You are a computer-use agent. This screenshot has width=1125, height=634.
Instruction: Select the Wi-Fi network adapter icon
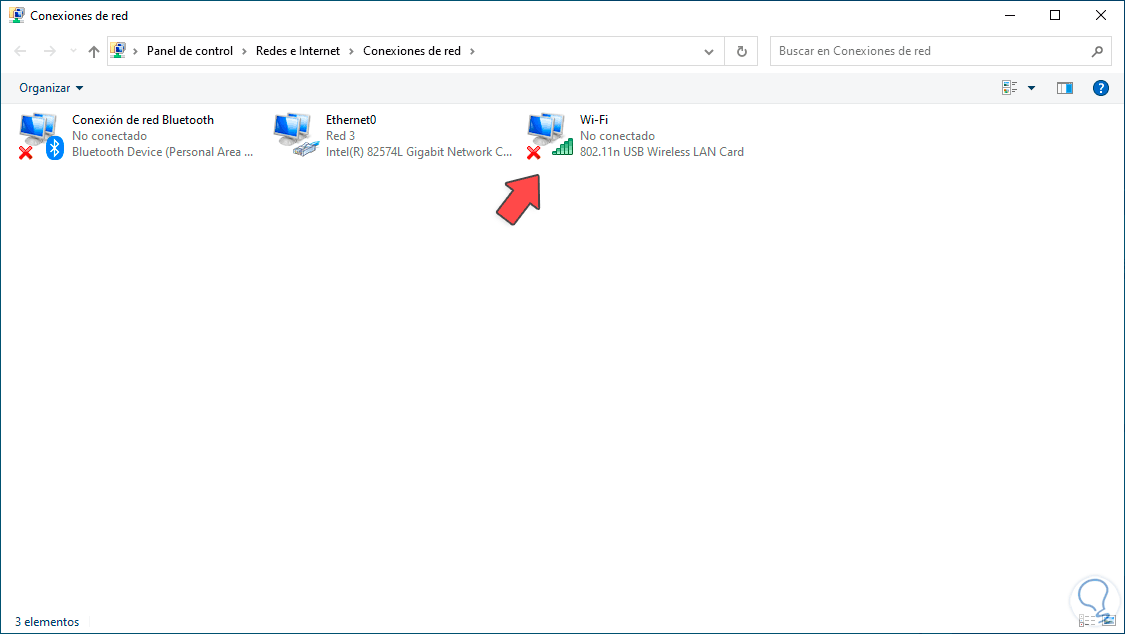click(x=550, y=135)
